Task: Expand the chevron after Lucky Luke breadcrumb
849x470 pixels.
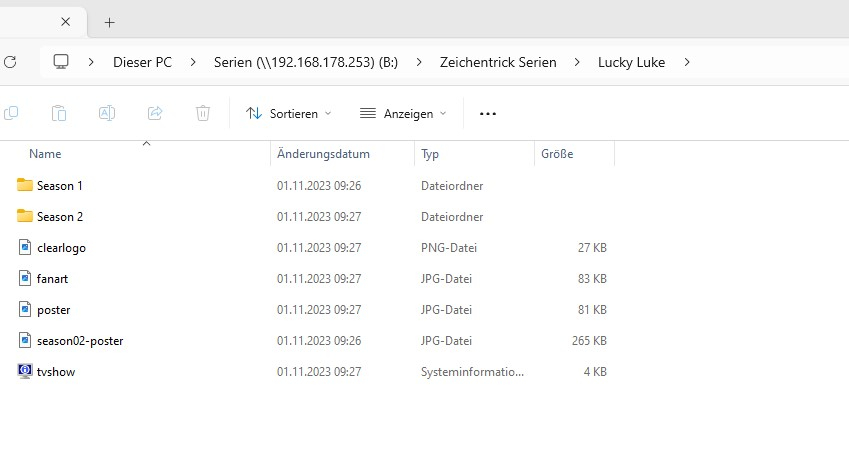Action: [x=687, y=62]
